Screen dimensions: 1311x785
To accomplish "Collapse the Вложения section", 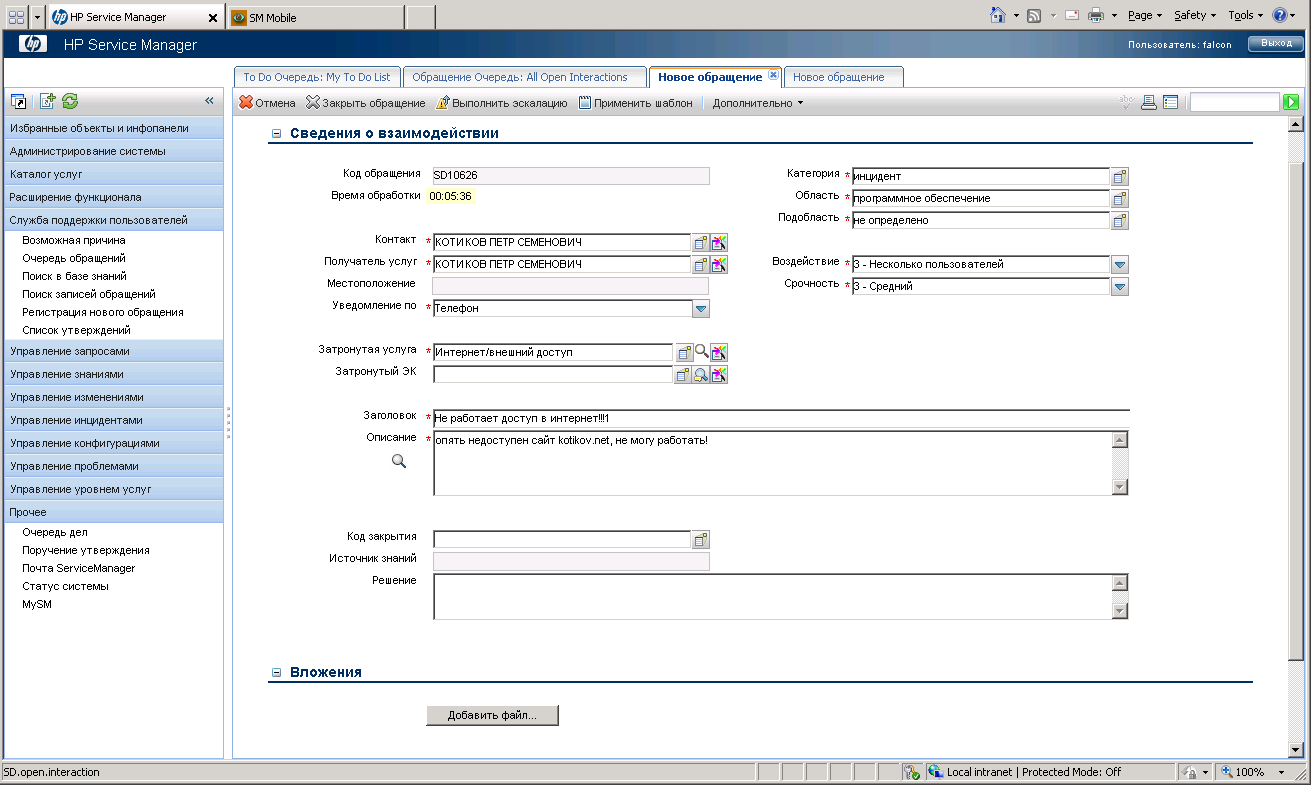I will (276, 672).
